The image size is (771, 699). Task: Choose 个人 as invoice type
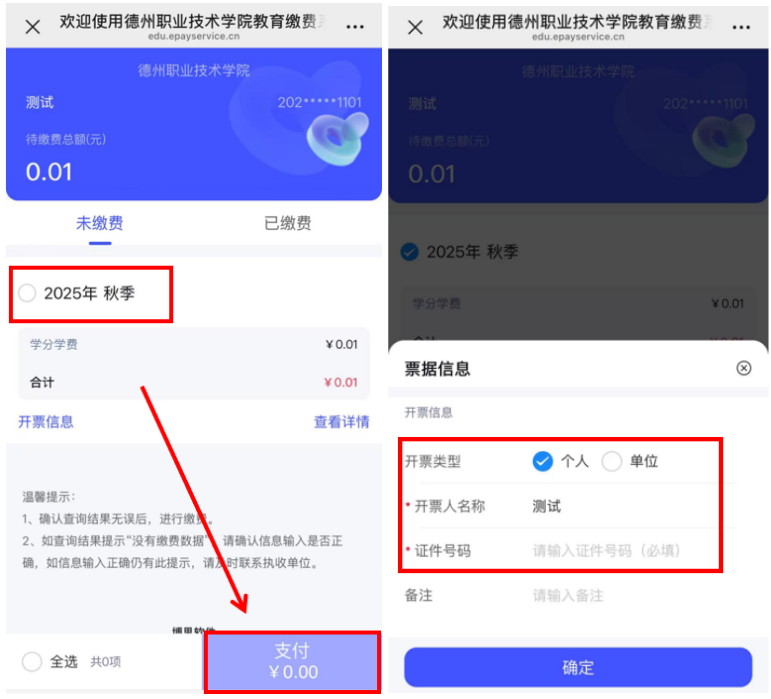pyautogui.click(x=543, y=461)
